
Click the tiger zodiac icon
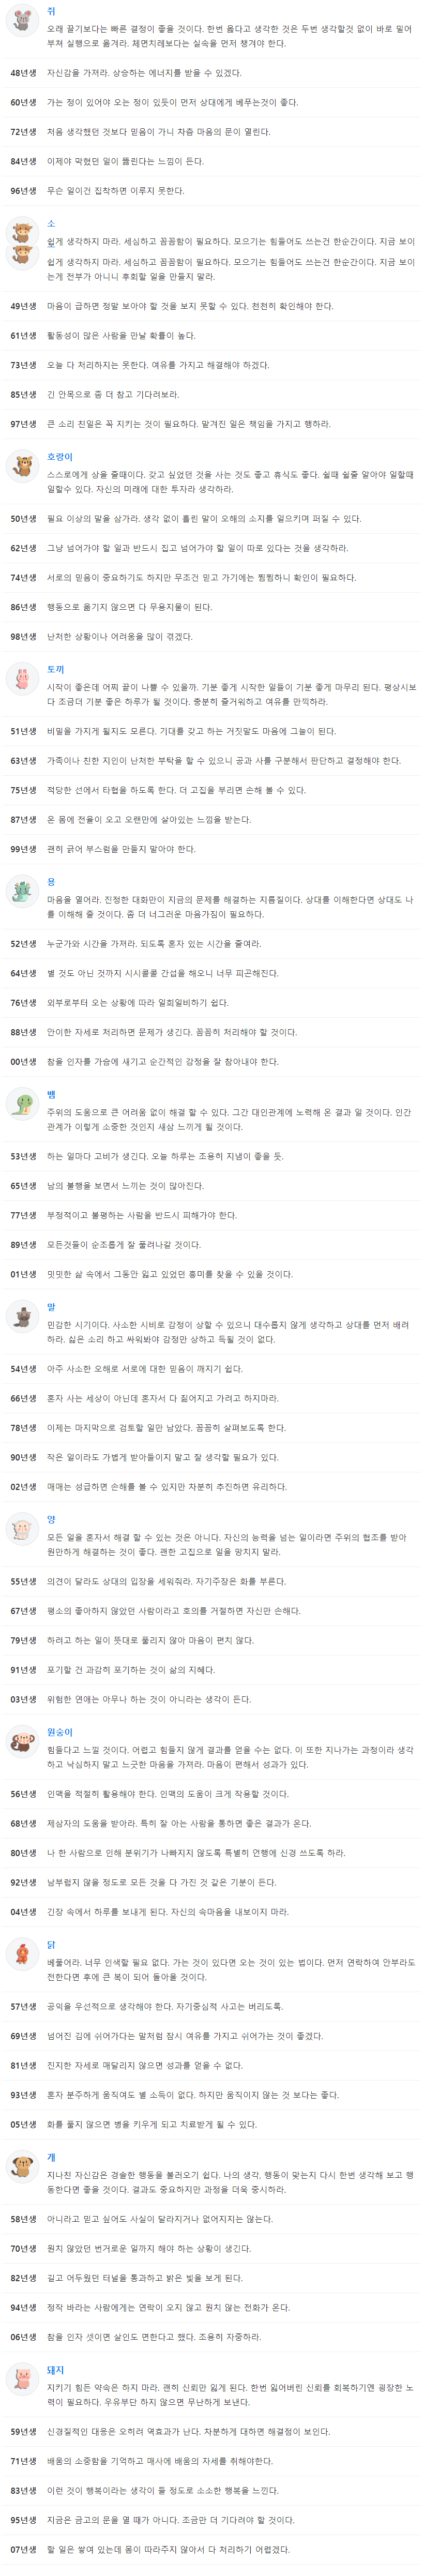[x=22, y=467]
